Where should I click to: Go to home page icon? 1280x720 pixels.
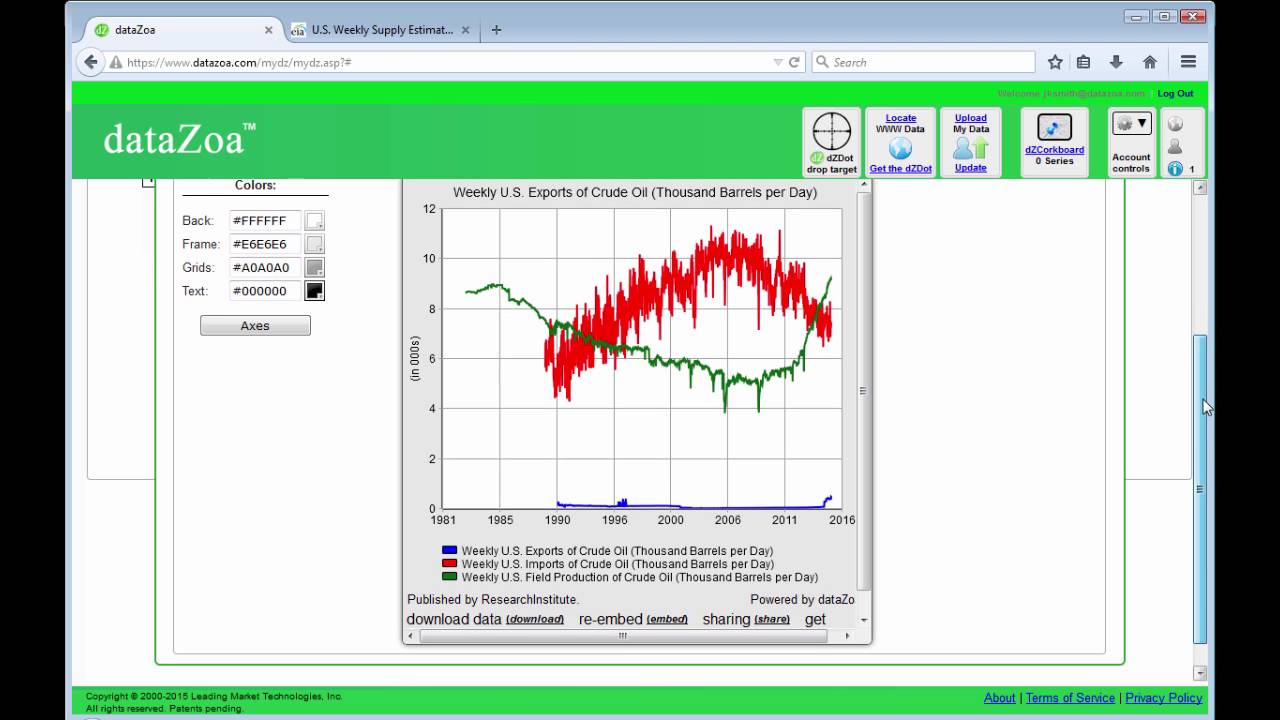pos(1150,62)
